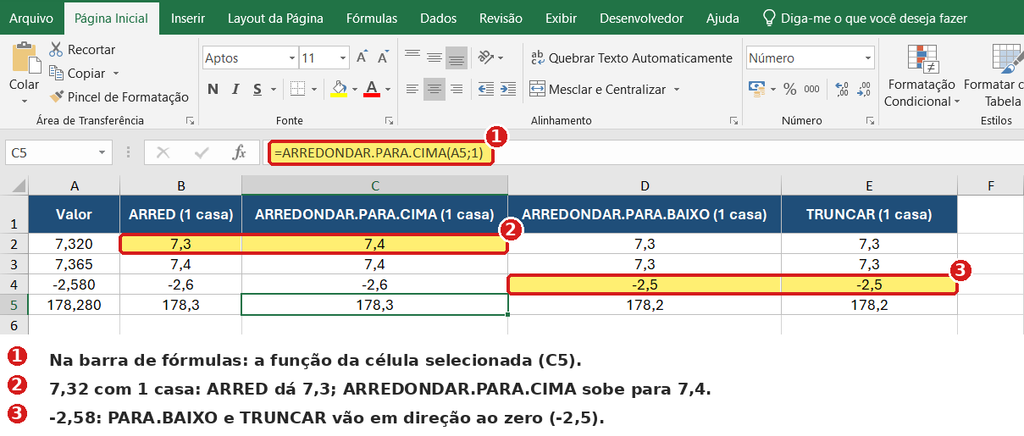Viewport: 1024px width, 436px height.
Task: Click the decrease indent icon
Action: click(485, 89)
